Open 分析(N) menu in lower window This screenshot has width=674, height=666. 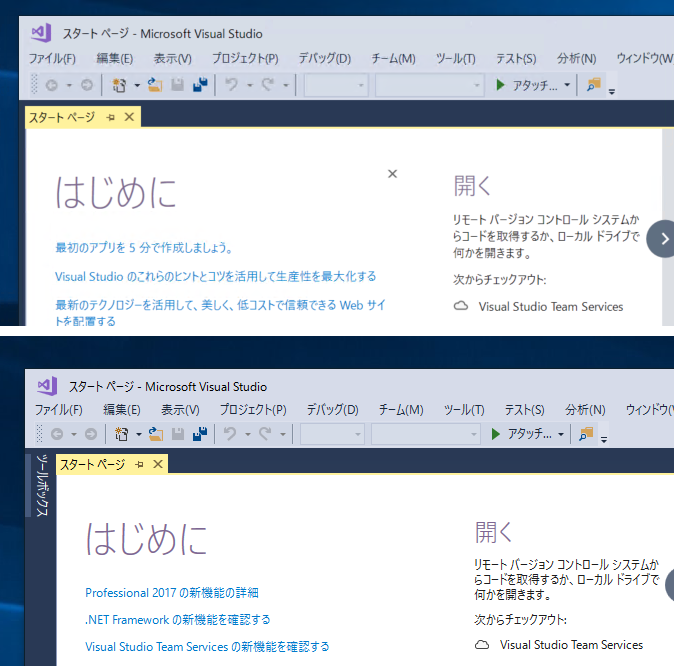(585, 410)
